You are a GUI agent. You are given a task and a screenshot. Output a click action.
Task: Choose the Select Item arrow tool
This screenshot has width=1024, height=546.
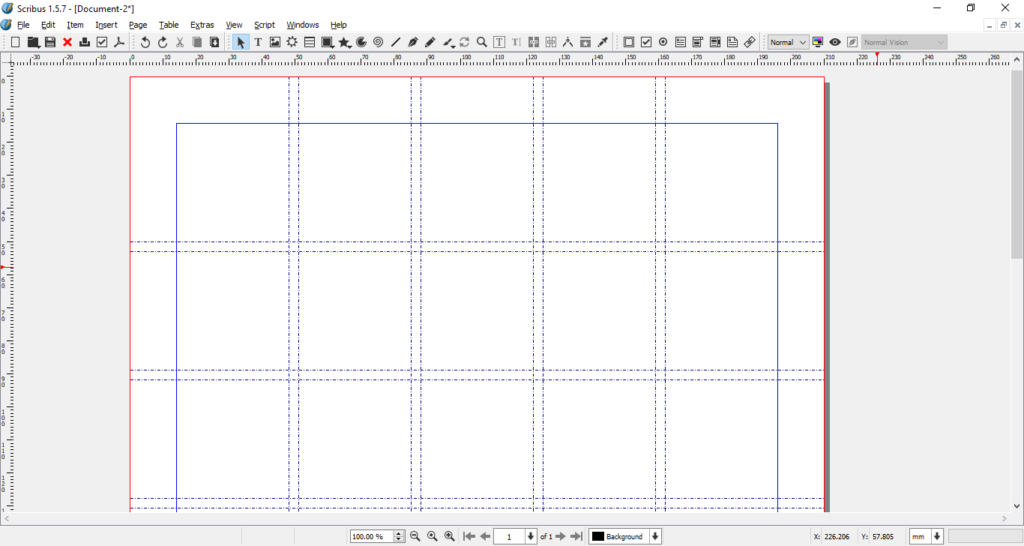(241, 42)
